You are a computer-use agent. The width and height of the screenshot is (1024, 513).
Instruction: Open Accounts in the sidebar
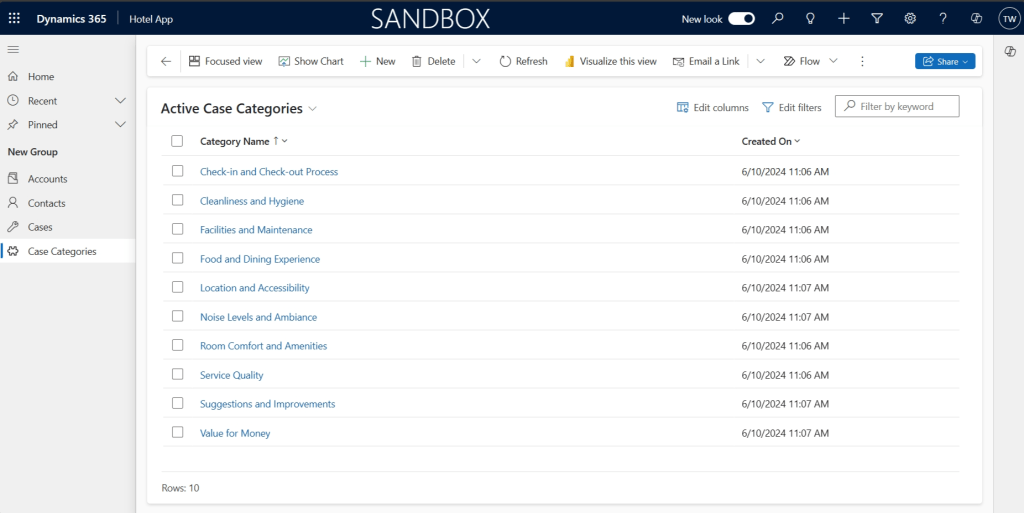68,179
